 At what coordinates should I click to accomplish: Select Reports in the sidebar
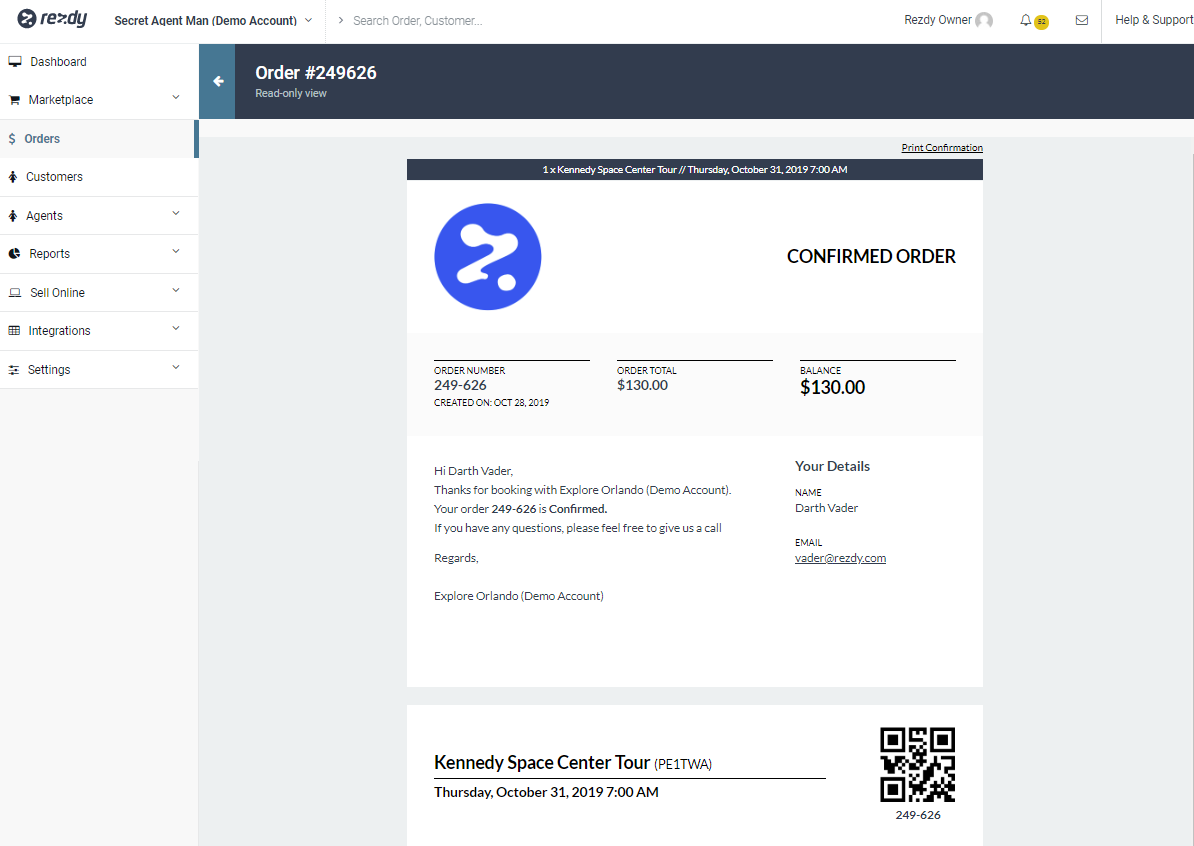[99, 254]
